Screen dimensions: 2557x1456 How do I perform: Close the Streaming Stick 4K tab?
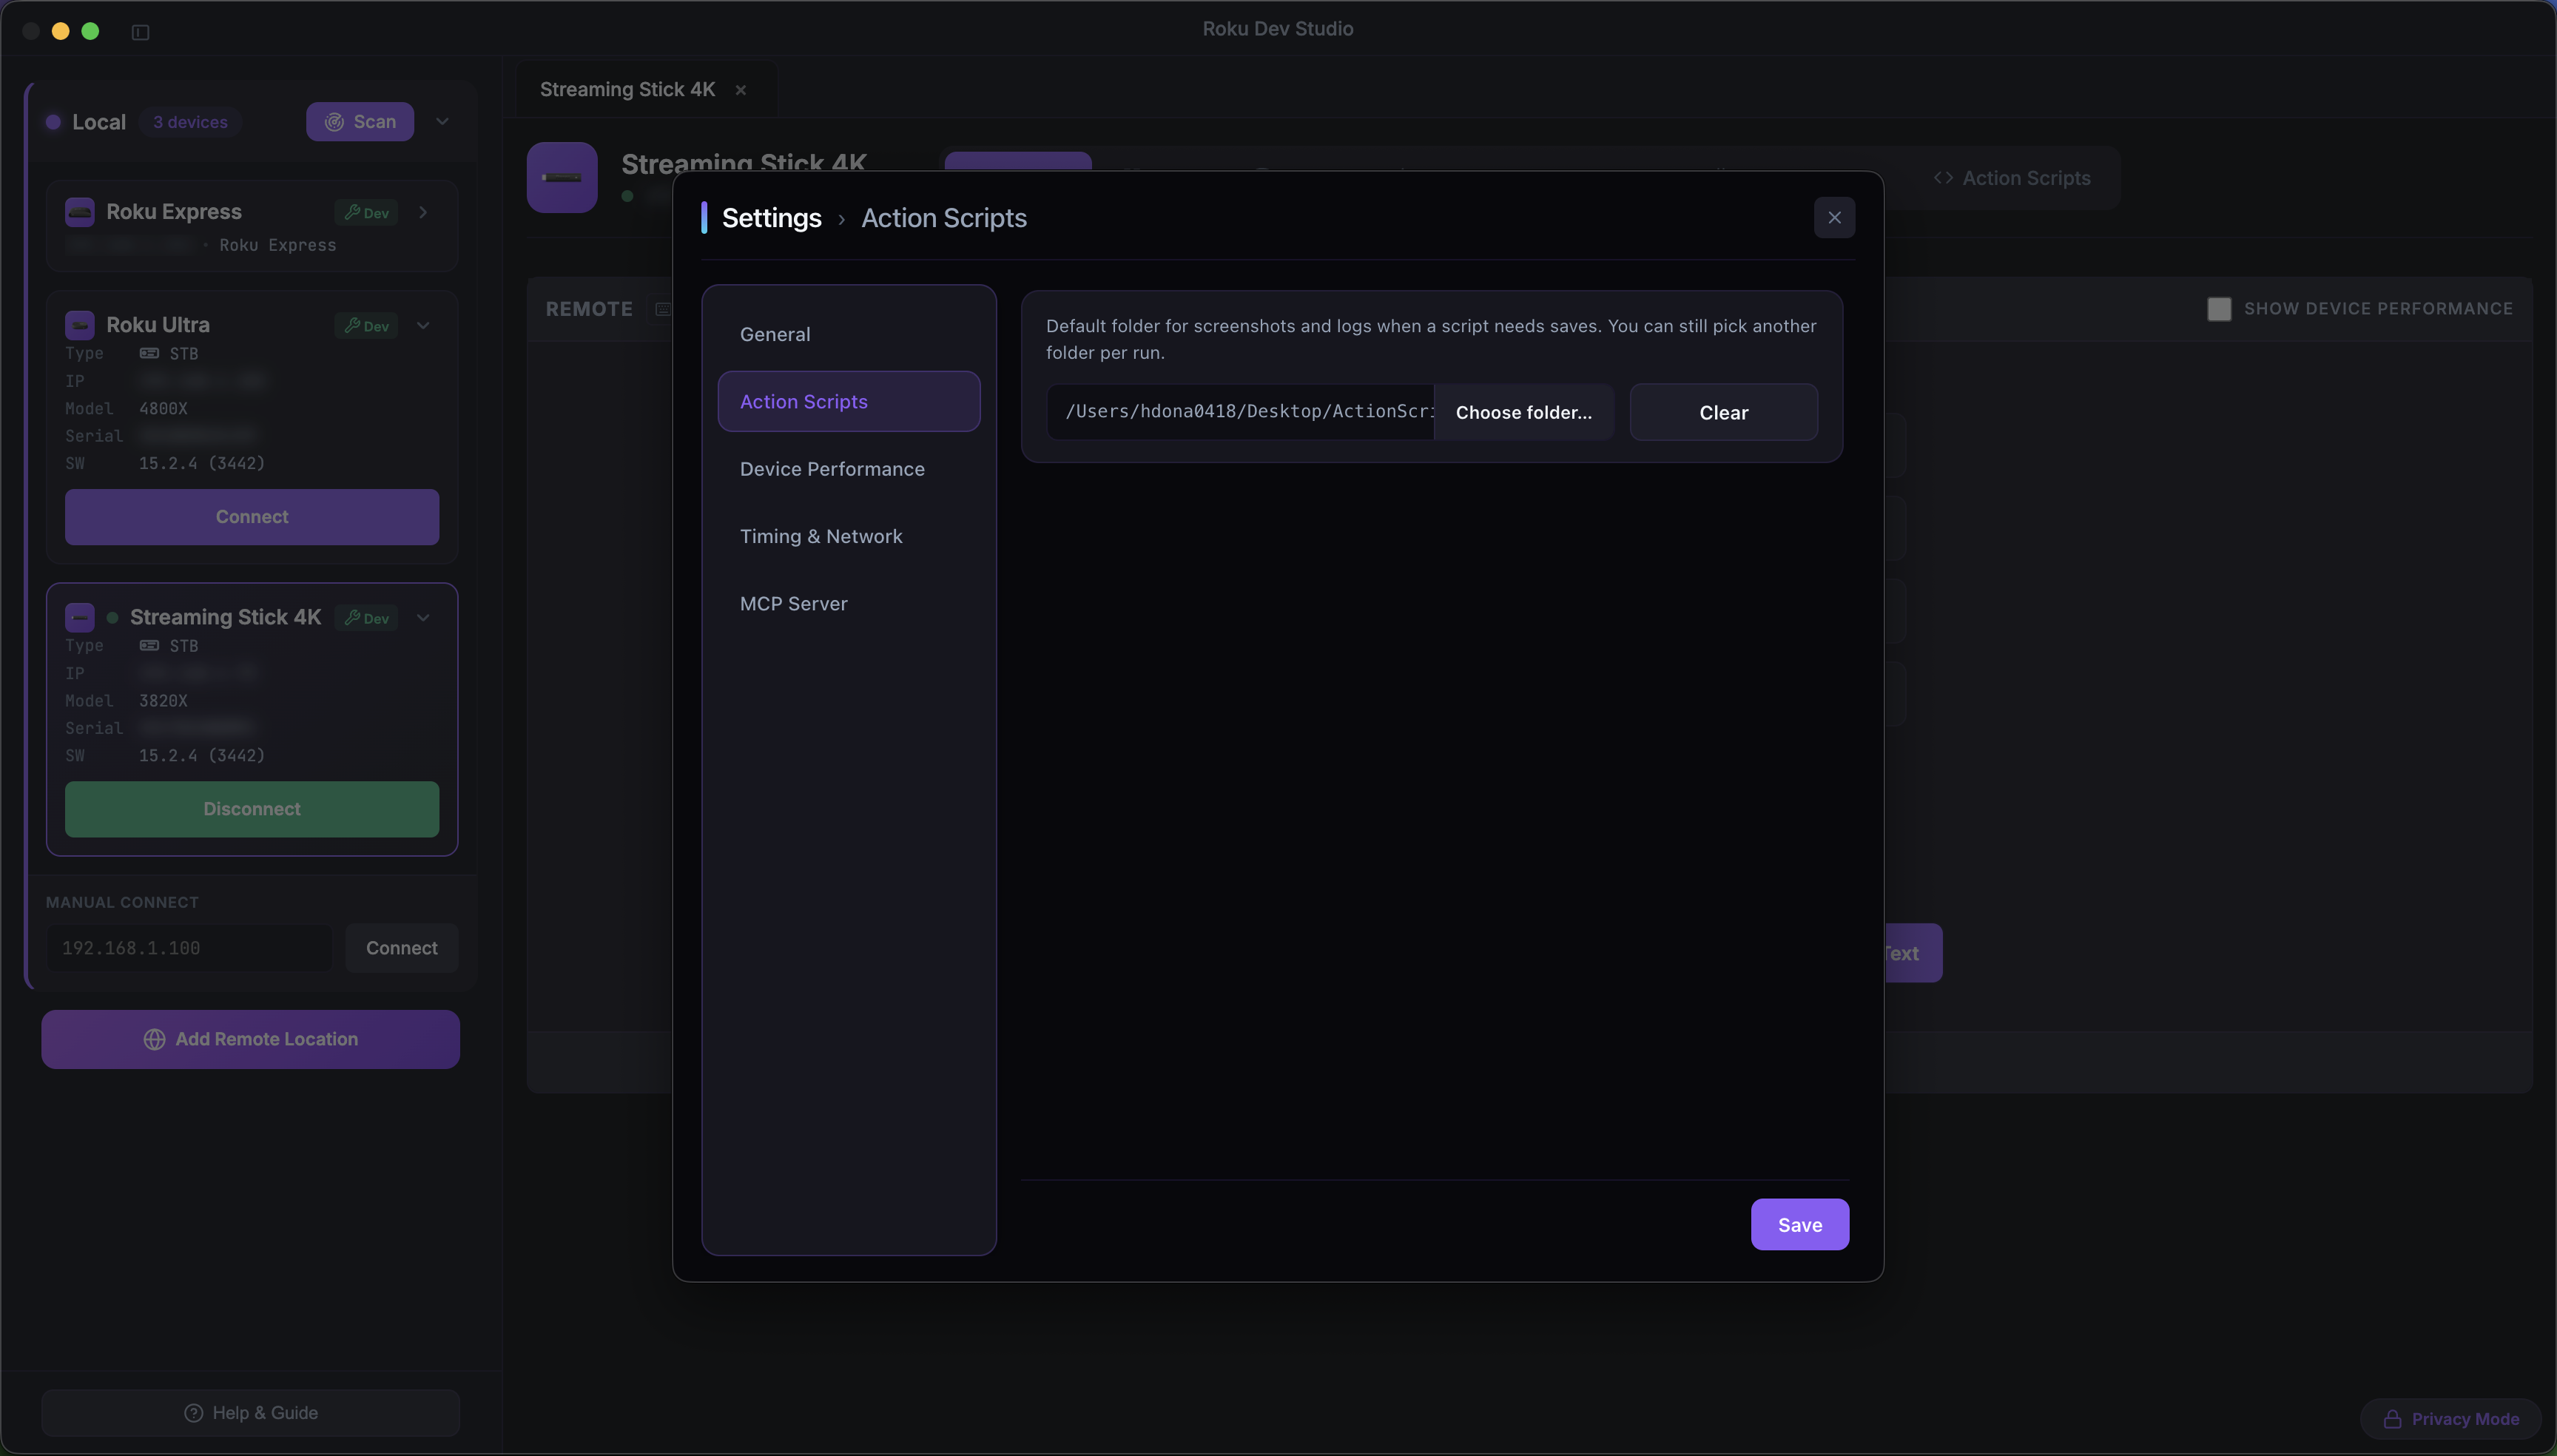tap(741, 90)
